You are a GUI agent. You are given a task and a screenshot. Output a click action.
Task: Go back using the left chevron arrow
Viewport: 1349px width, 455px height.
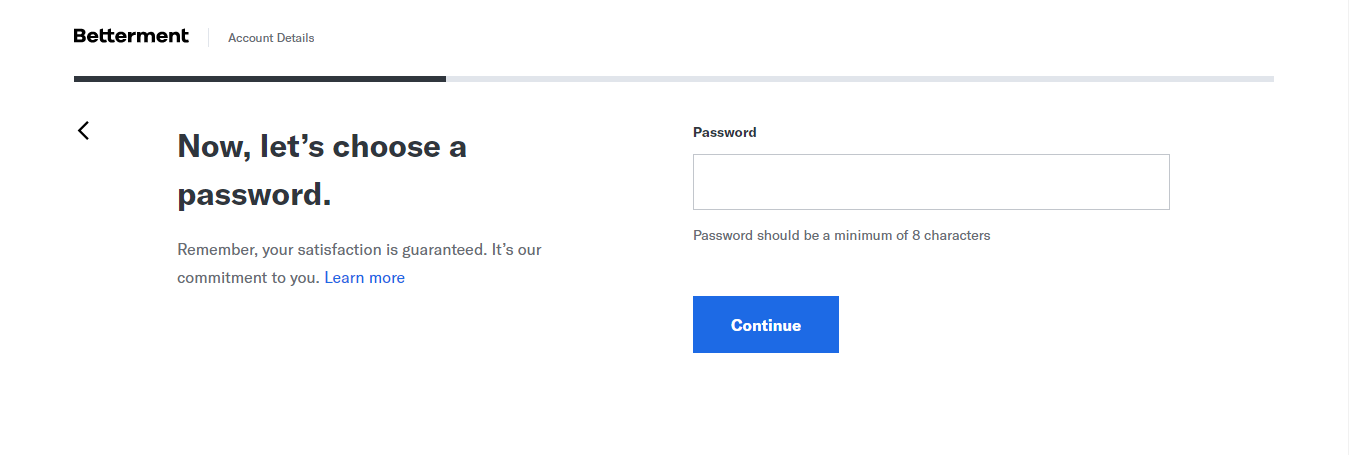coord(84,130)
